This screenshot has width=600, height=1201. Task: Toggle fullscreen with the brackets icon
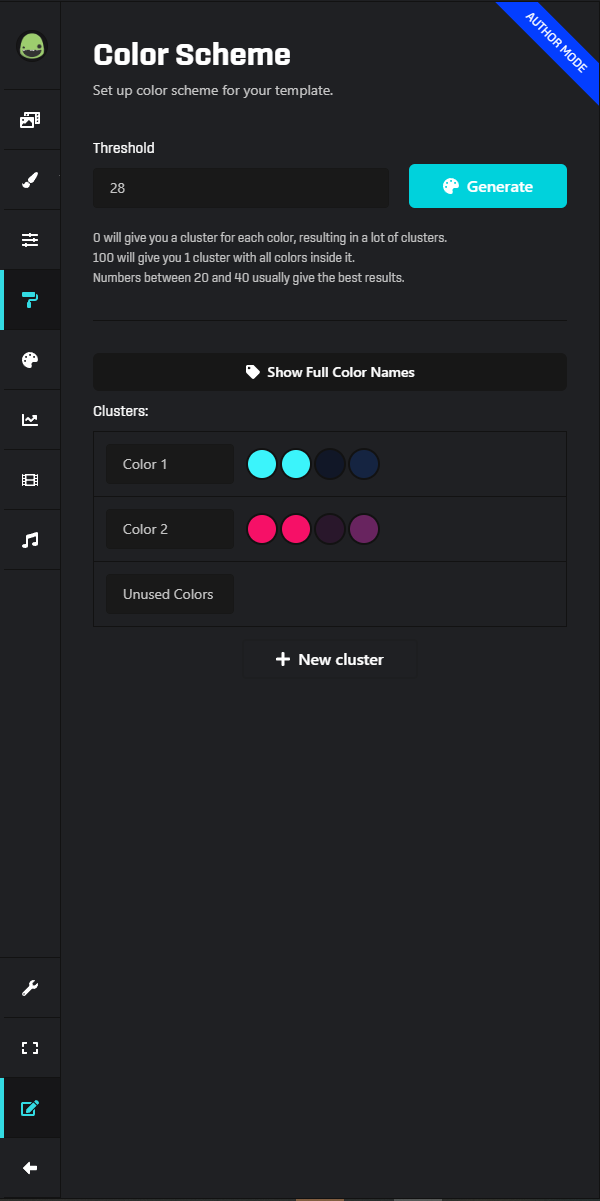pyautogui.click(x=30, y=1048)
